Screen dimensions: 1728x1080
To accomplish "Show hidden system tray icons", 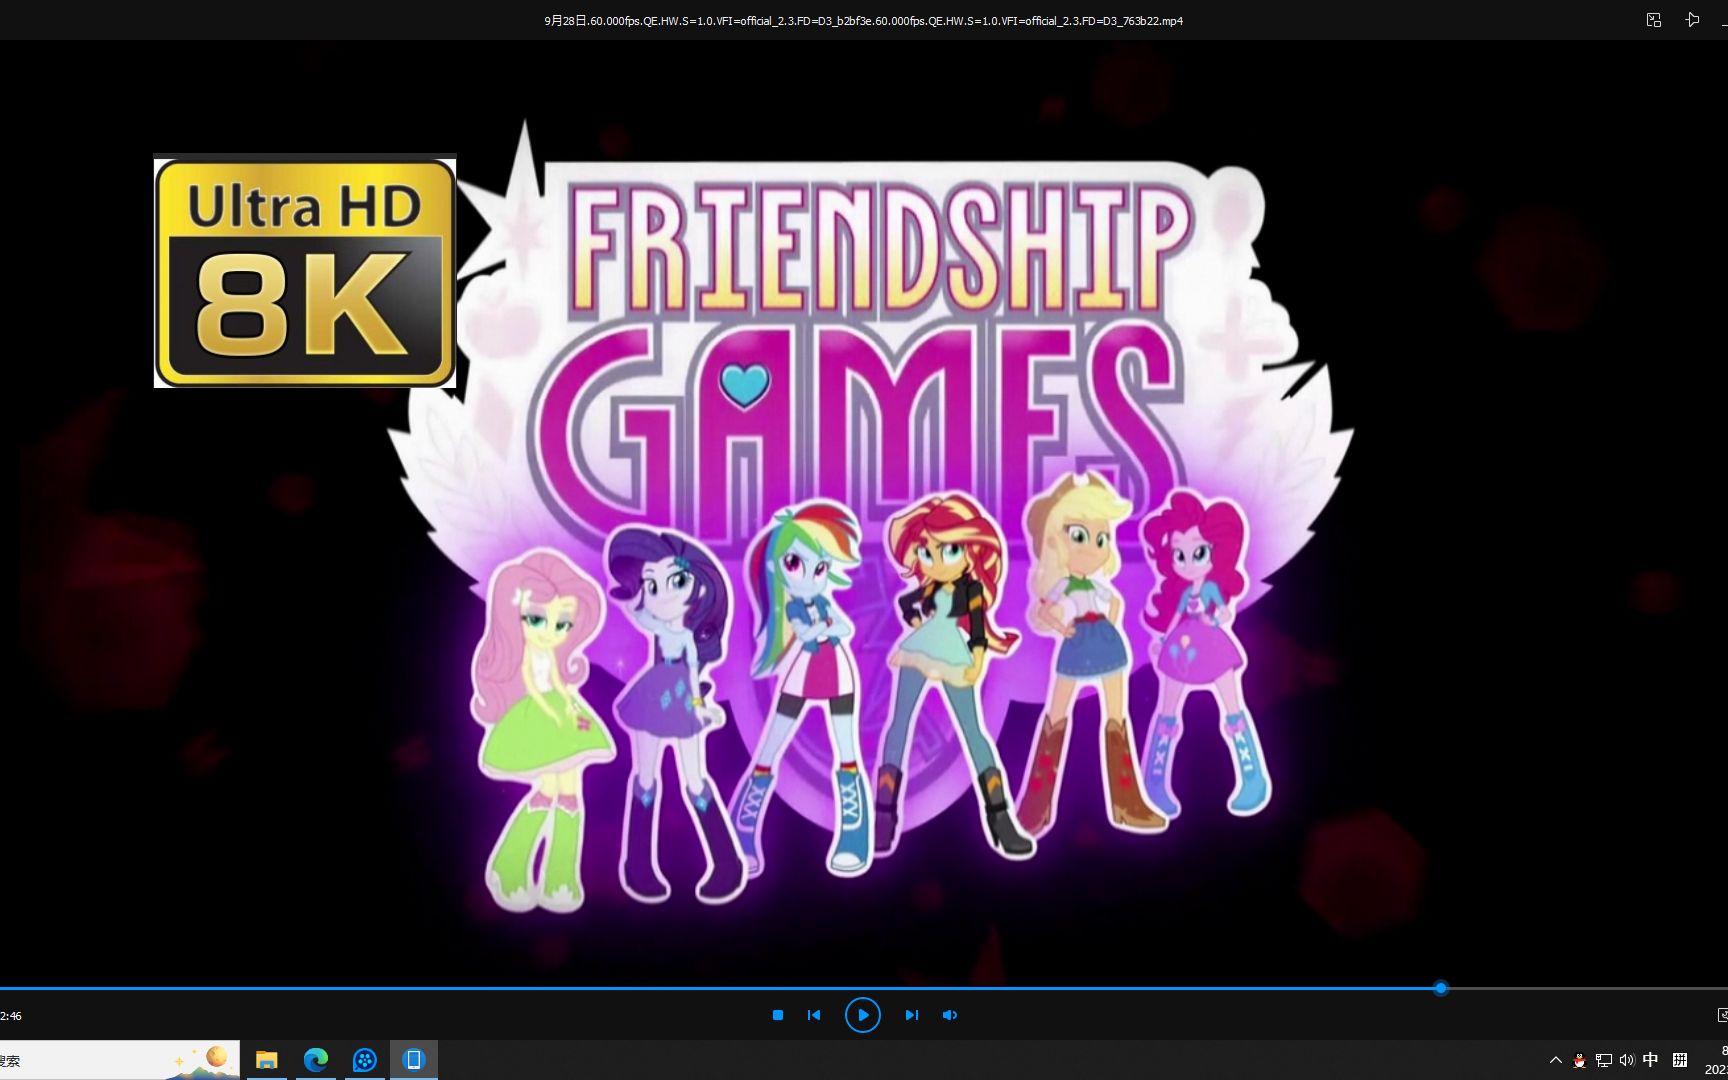I will [1555, 1060].
